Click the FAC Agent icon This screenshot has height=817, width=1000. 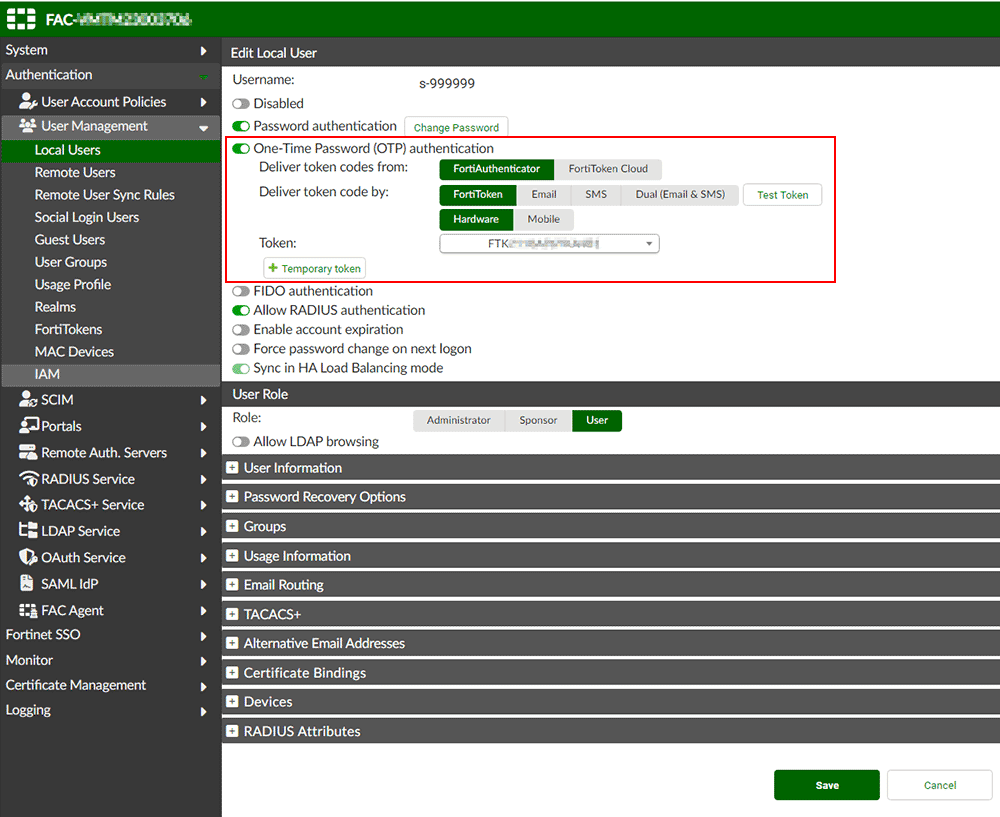pyautogui.click(x=28, y=610)
